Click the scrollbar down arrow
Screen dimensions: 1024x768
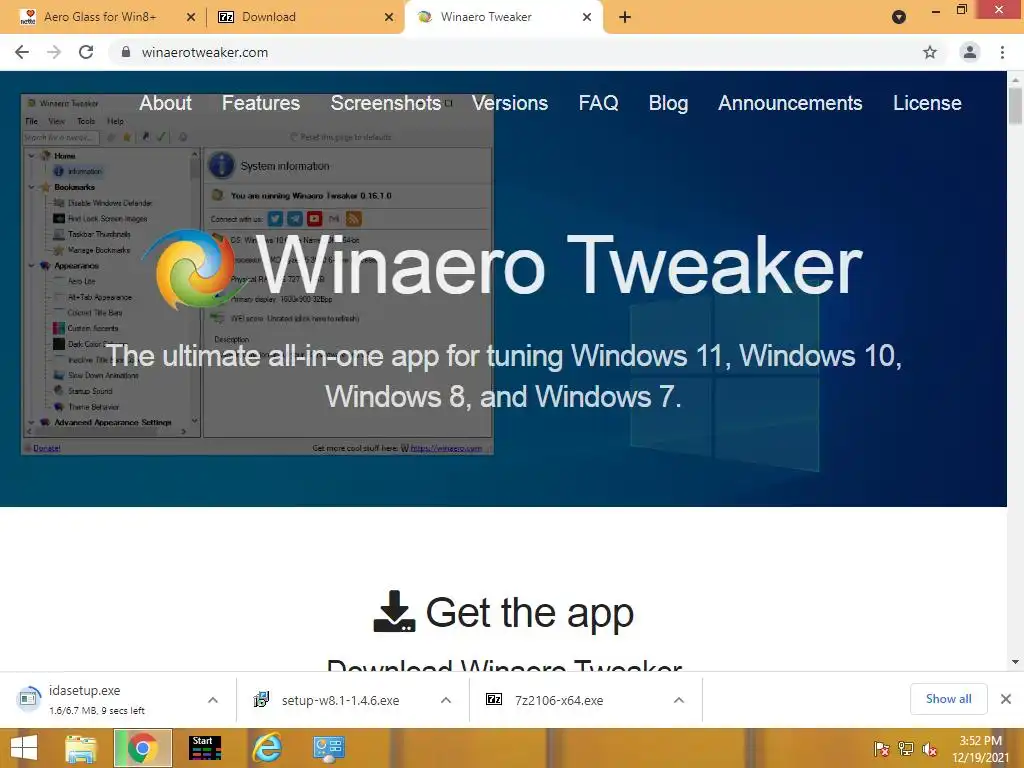(x=1015, y=662)
